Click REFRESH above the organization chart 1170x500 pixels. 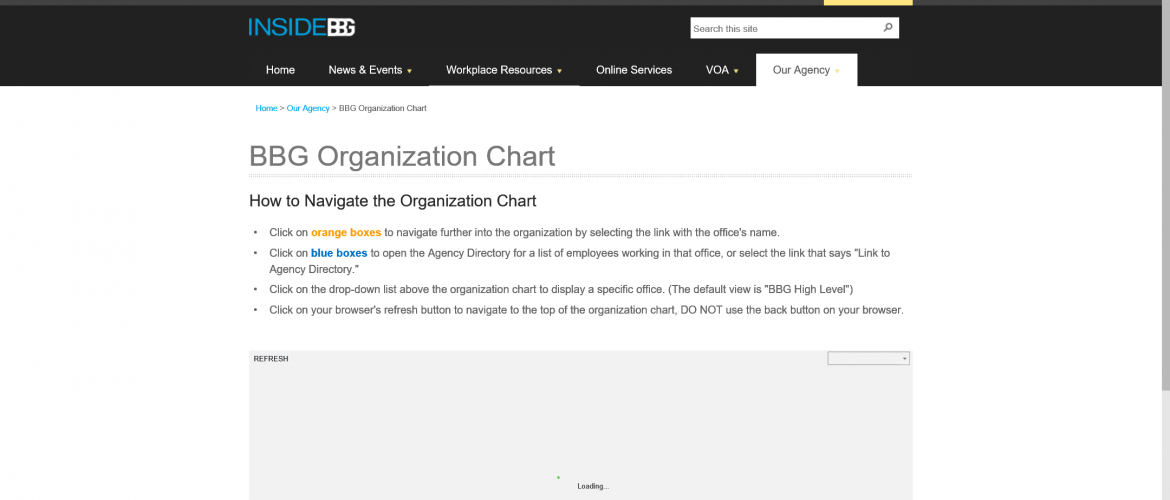(271, 359)
